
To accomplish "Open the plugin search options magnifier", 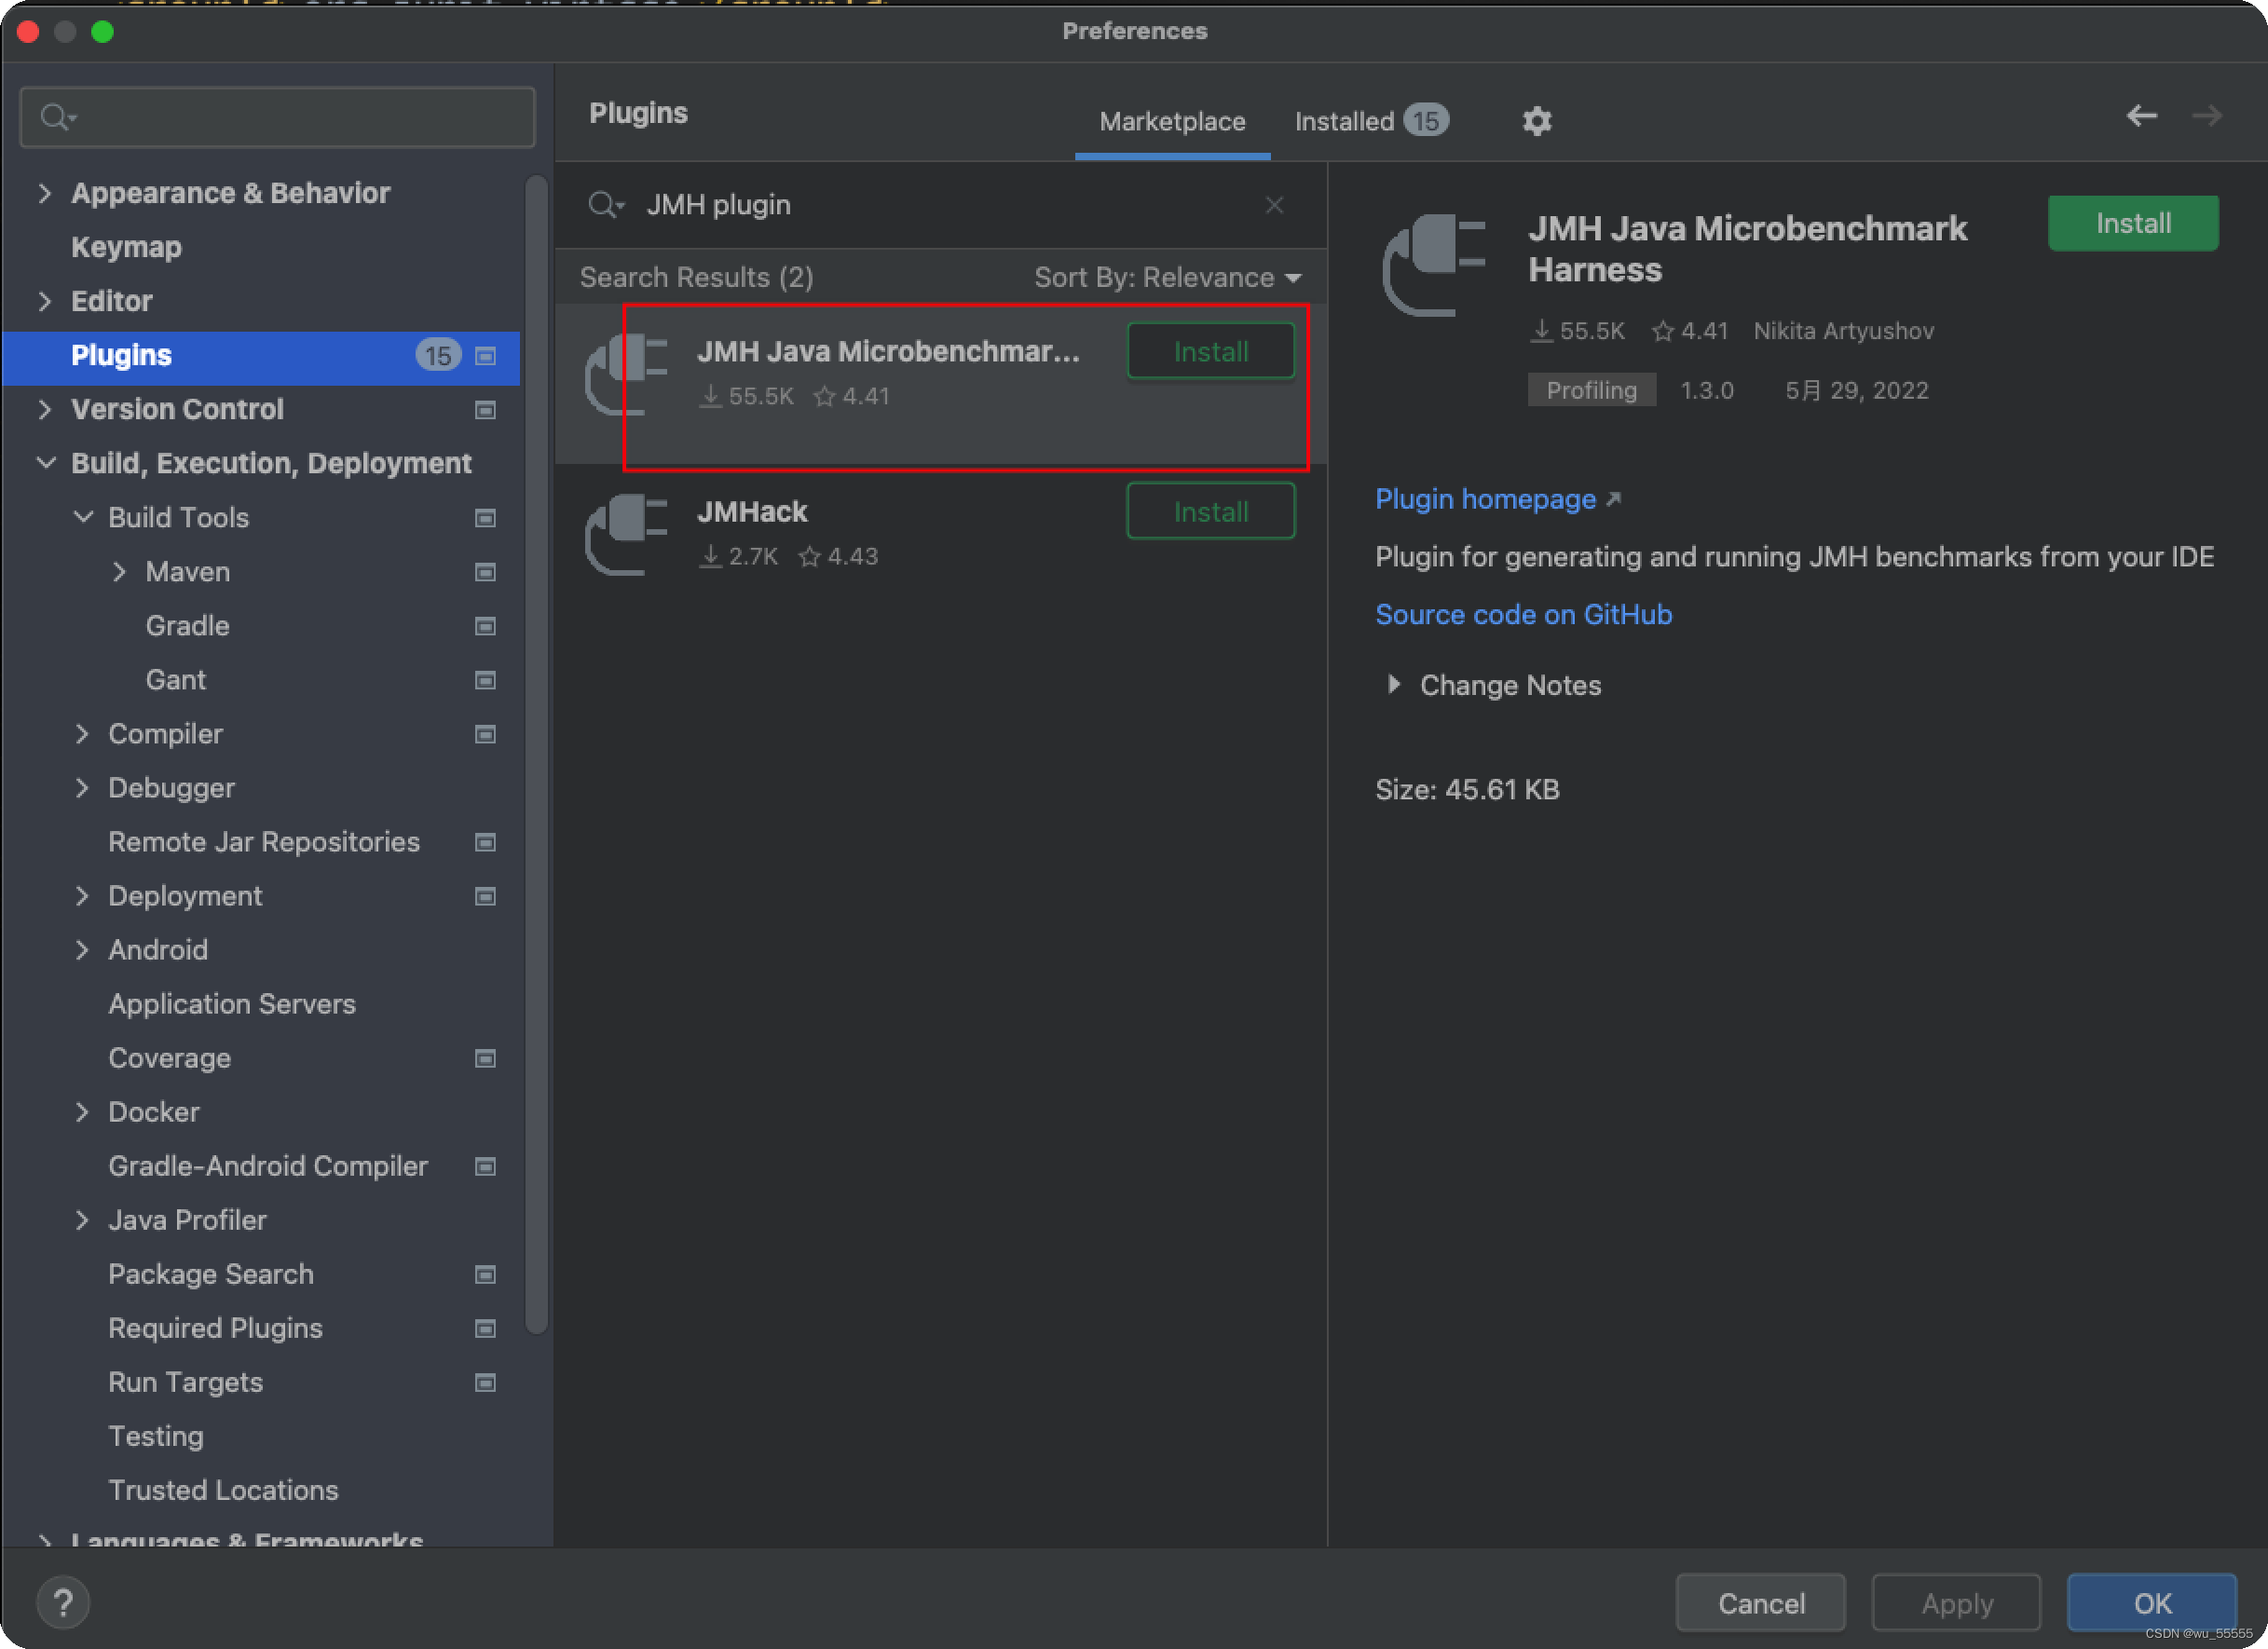I will tap(605, 205).
